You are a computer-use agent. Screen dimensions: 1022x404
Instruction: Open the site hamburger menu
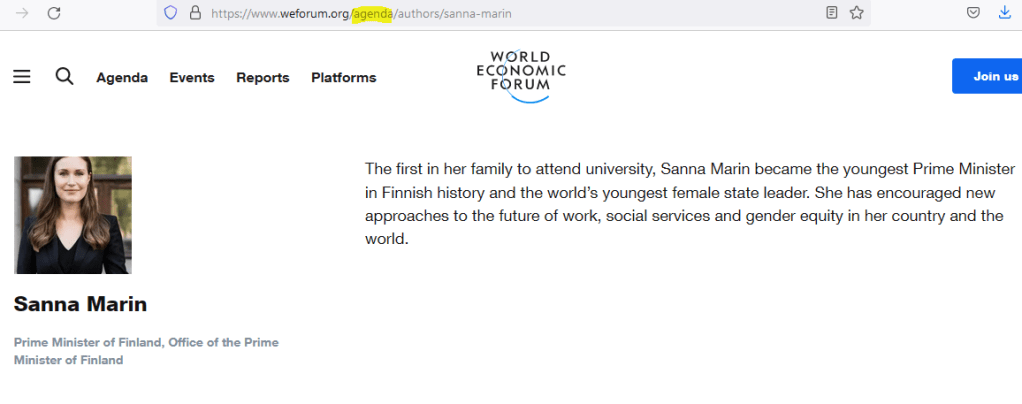pyautogui.click(x=22, y=77)
